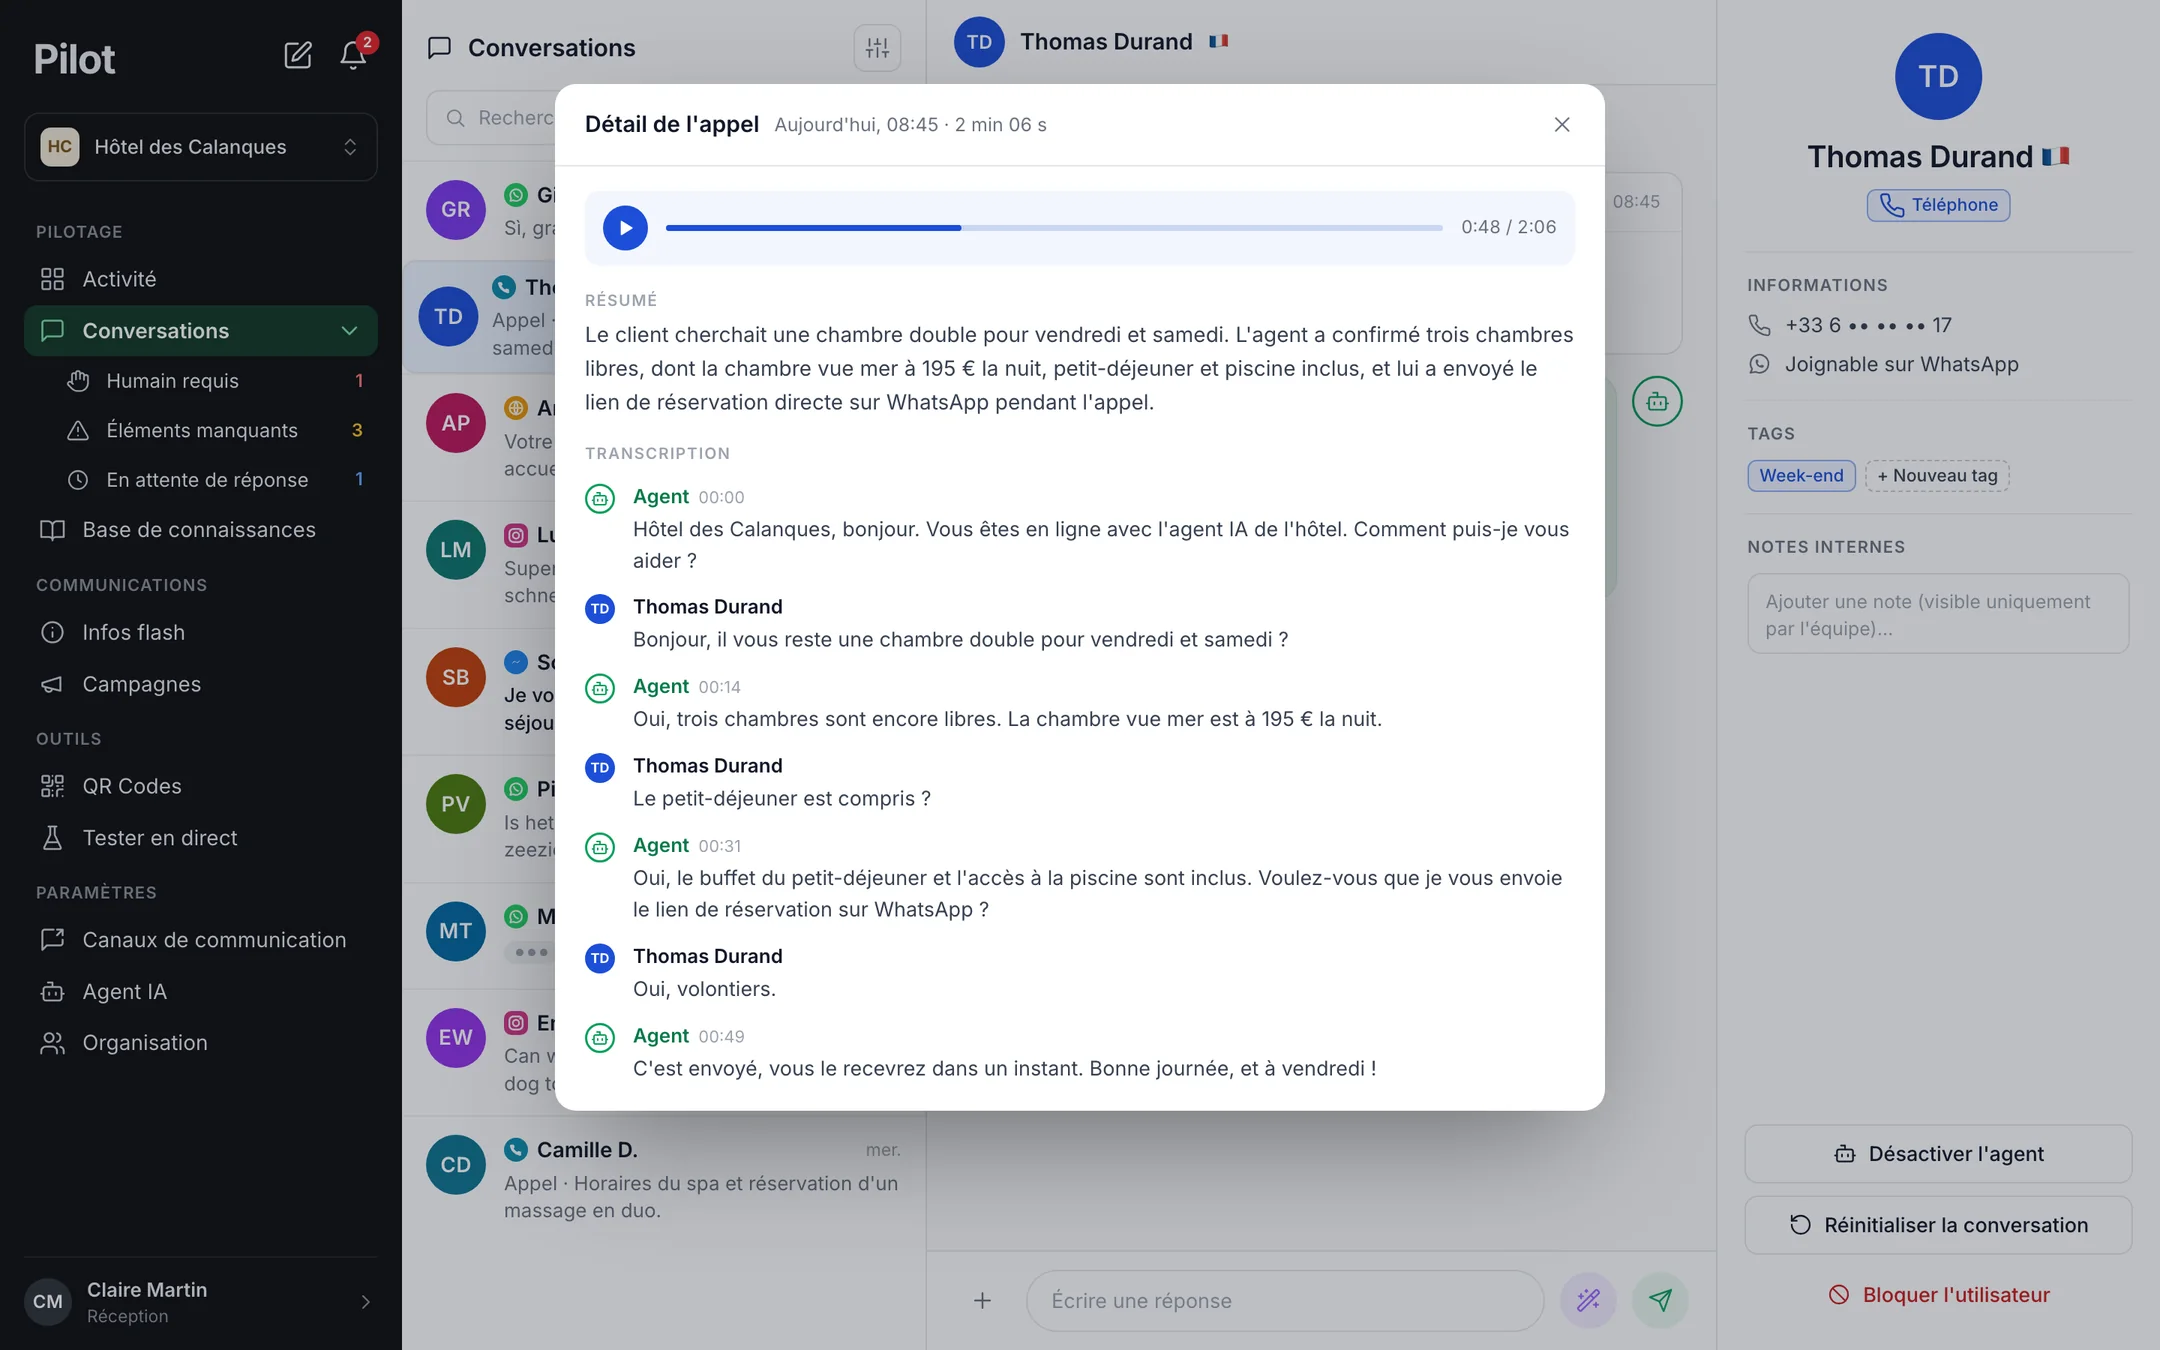This screenshot has width=2160, height=1350.
Task: Focus the Écrire une réponse field
Action: [x=1285, y=1301]
